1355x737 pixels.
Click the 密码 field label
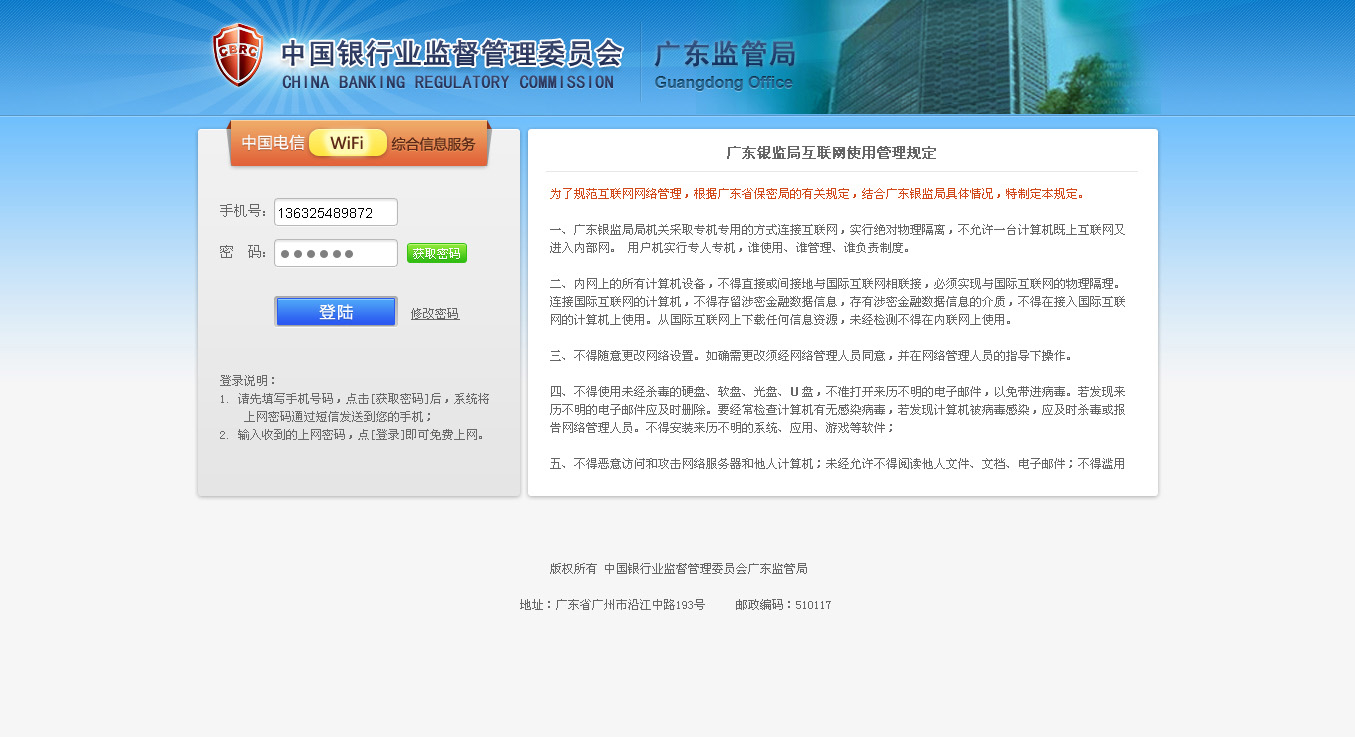coord(243,252)
